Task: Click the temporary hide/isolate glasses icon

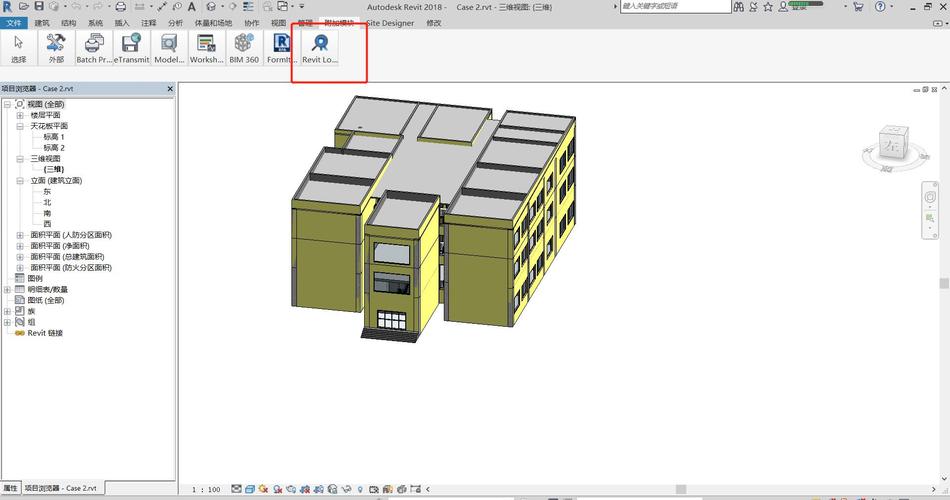Action: (347, 488)
